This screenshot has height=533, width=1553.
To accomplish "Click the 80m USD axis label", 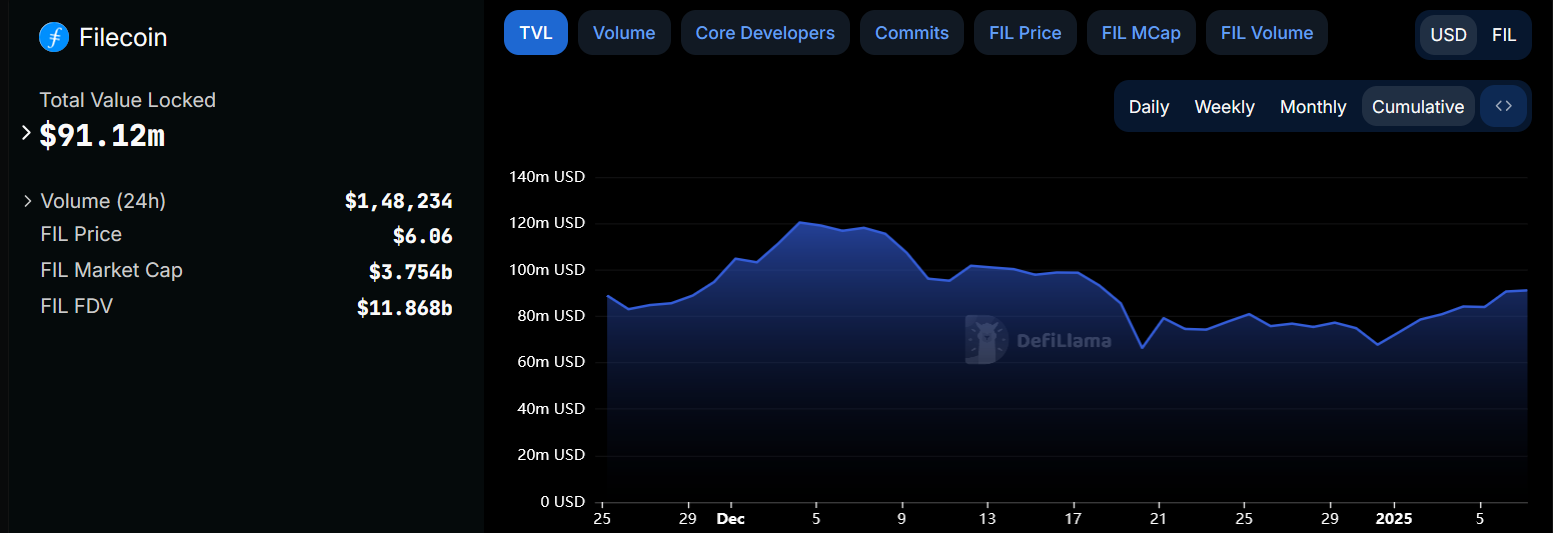I will pyautogui.click(x=551, y=316).
